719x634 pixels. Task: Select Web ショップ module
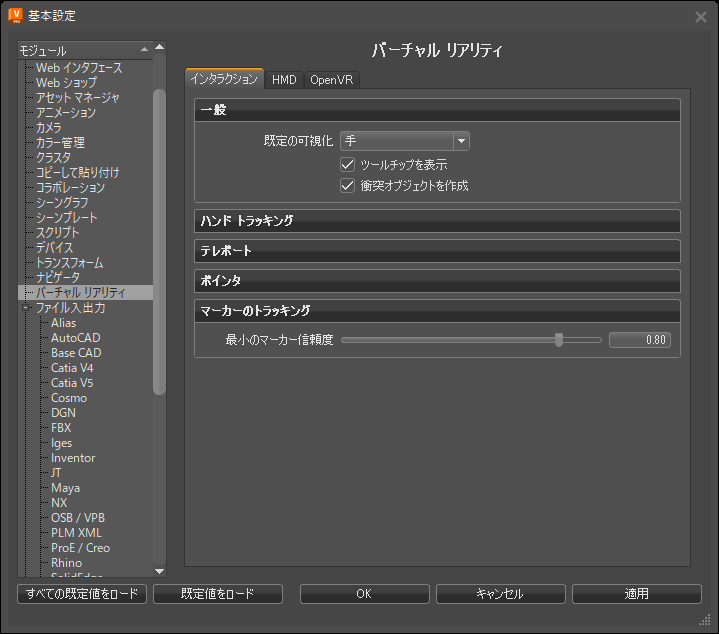66,83
